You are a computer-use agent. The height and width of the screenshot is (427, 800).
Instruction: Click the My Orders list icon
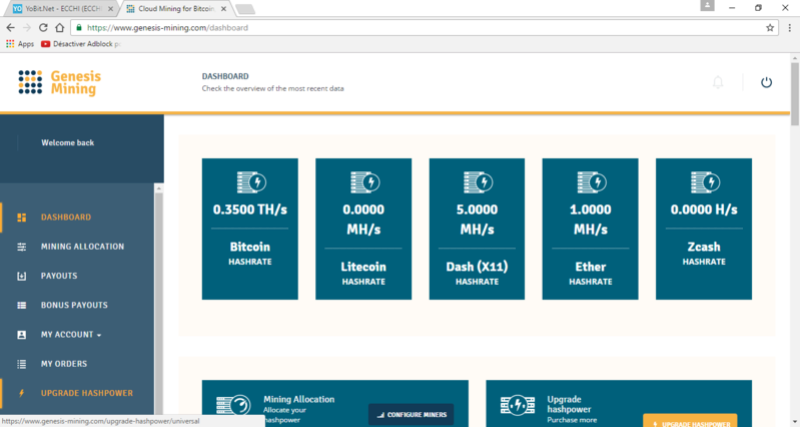pos(21,364)
